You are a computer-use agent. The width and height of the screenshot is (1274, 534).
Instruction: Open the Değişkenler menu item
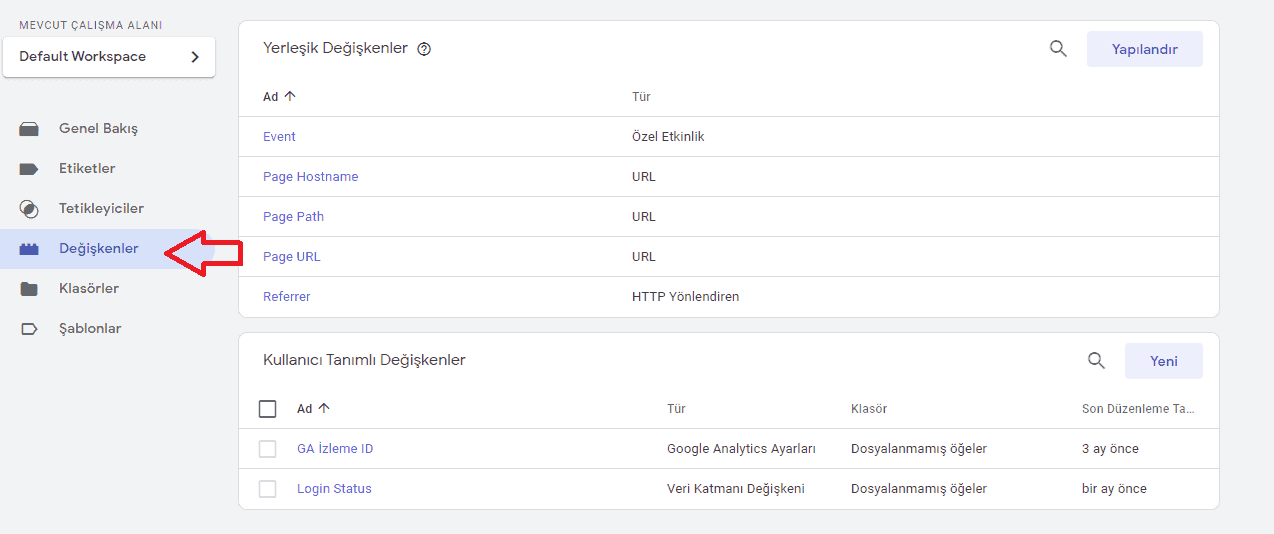click(x=98, y=249)
